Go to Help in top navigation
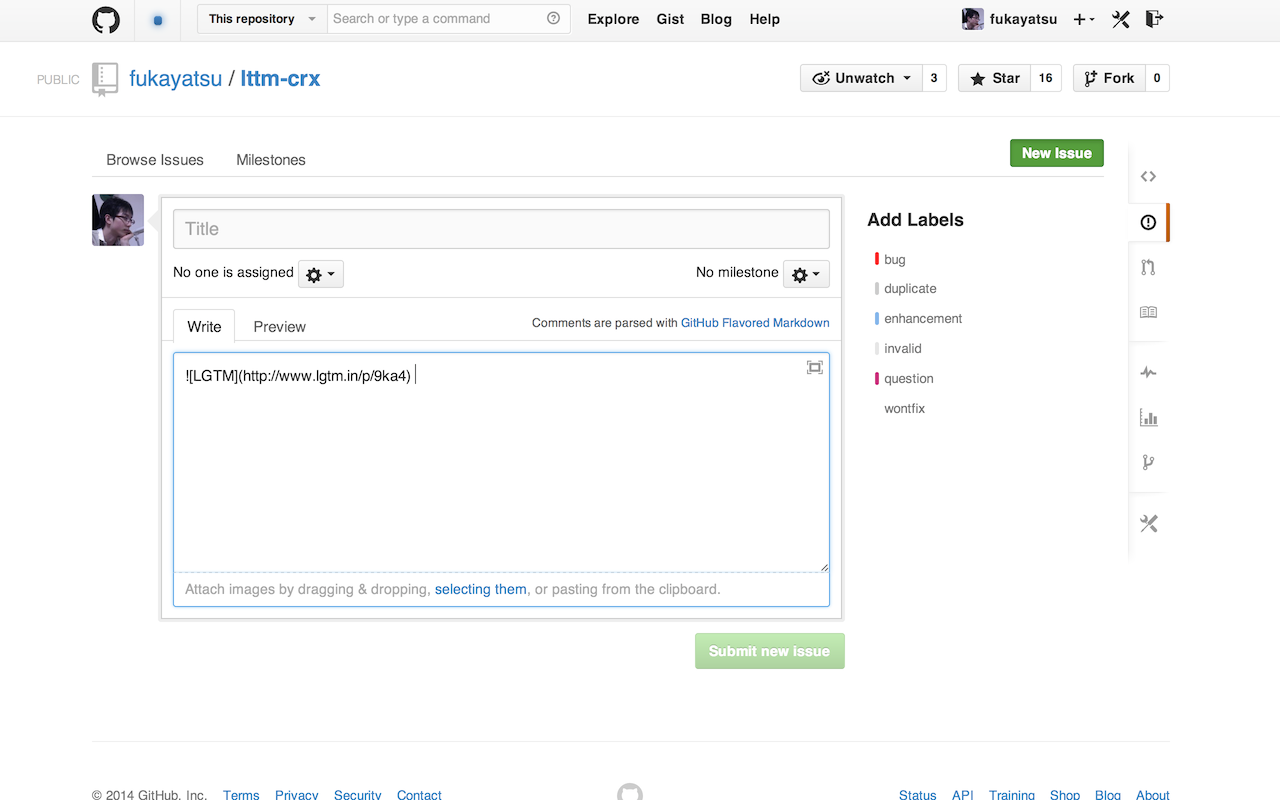This screenshot has width=1280, height=800. 764,19
